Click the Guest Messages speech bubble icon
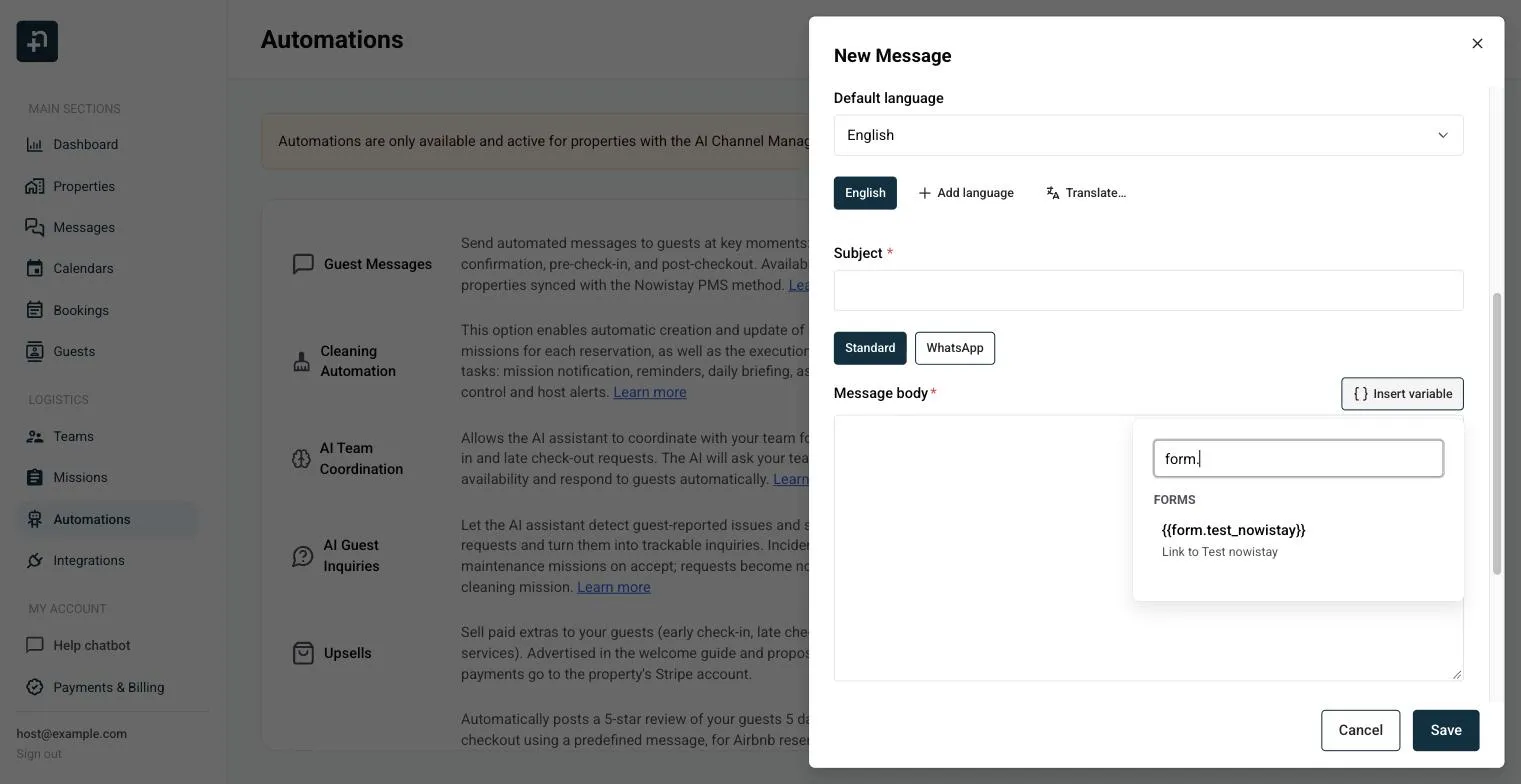1521x784 pixels. point(303,264)
